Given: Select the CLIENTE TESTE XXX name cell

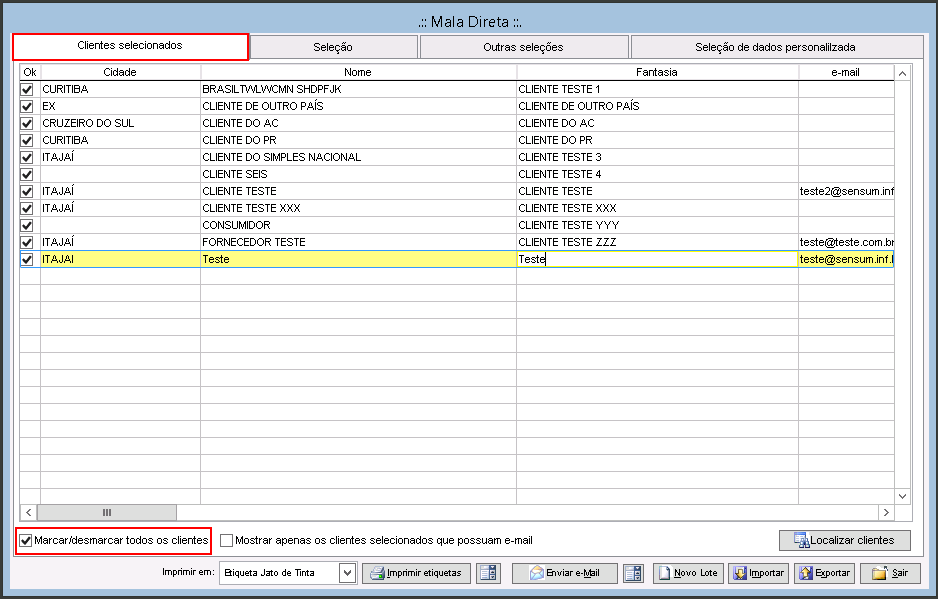Looking at the screenshot, I should [358, 208].
